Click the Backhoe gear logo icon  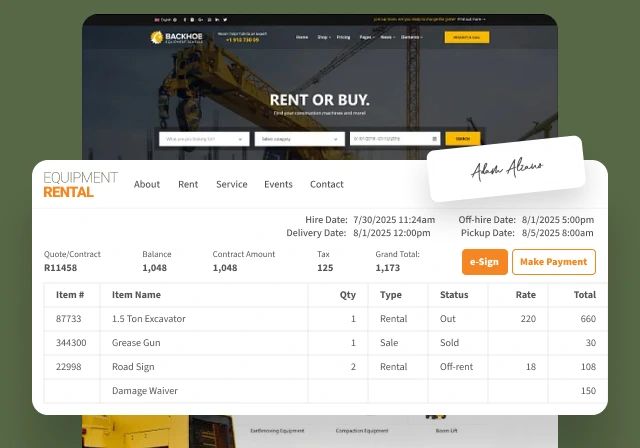coord(157,38)
